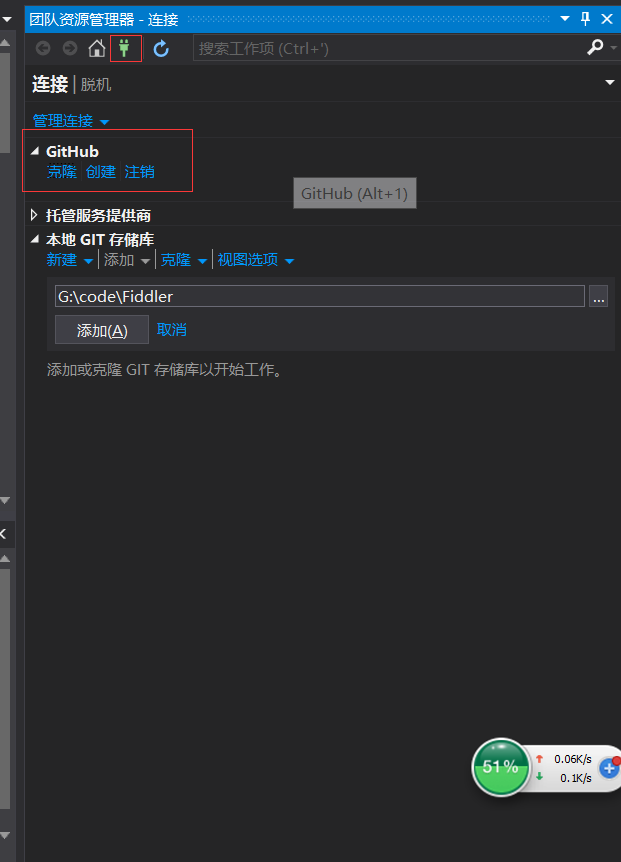Image resolution: width=621 pixels, height=862 pixels.
Task: Open the 视图选项 dropdown
Action: click(256, 259)
